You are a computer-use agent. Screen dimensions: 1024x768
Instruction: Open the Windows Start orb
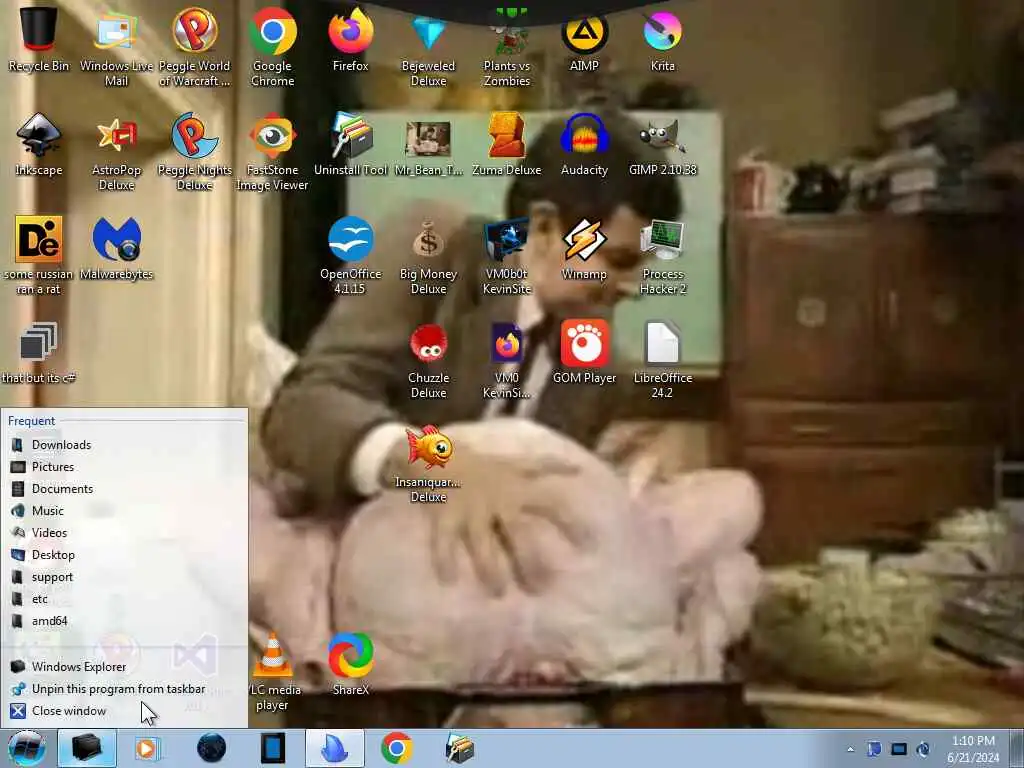(x=26, y=748)
